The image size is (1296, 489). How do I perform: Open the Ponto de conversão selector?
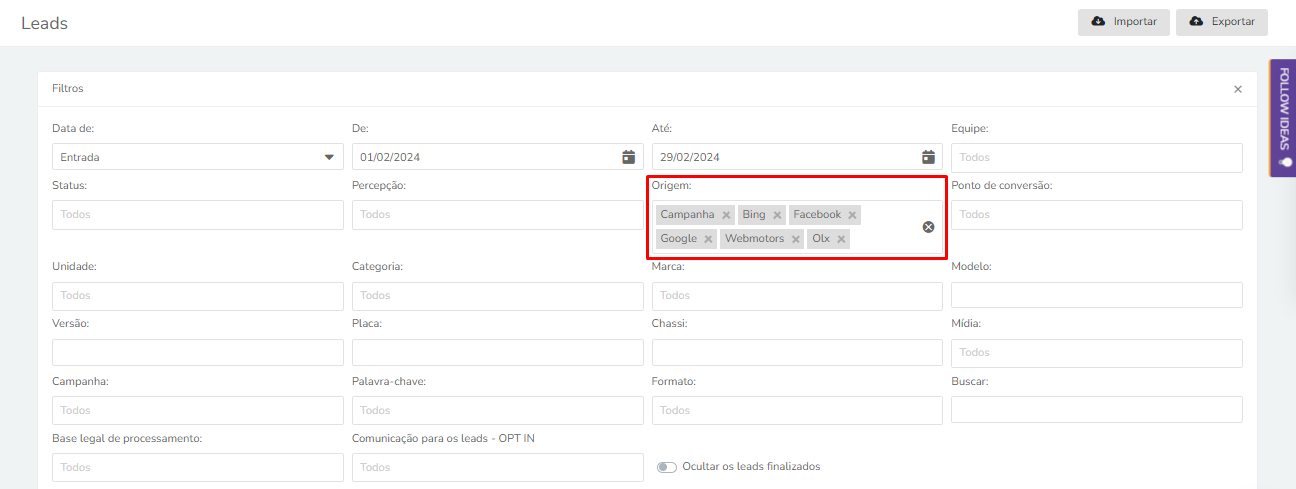[1097, 214]
